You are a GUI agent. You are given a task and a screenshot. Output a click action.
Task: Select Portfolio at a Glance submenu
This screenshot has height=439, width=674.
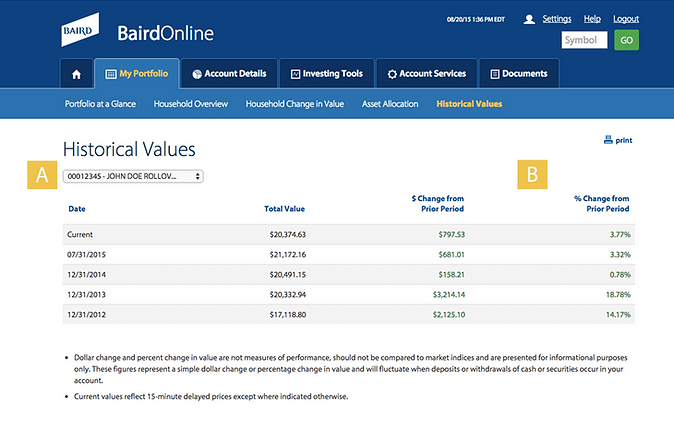[x=100, y=104]
